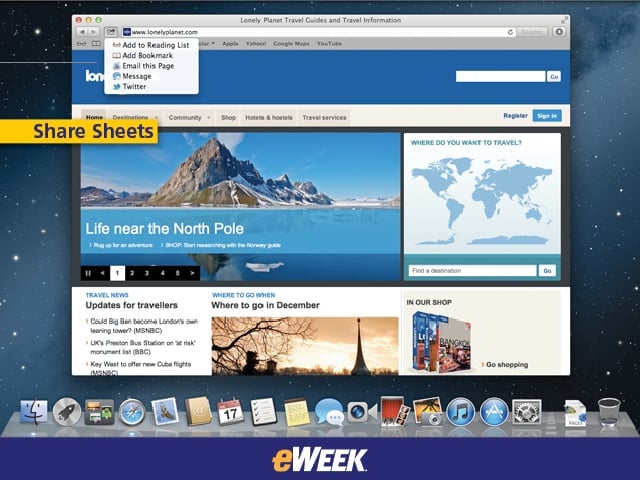Jump to slide 5

[178, 273]
